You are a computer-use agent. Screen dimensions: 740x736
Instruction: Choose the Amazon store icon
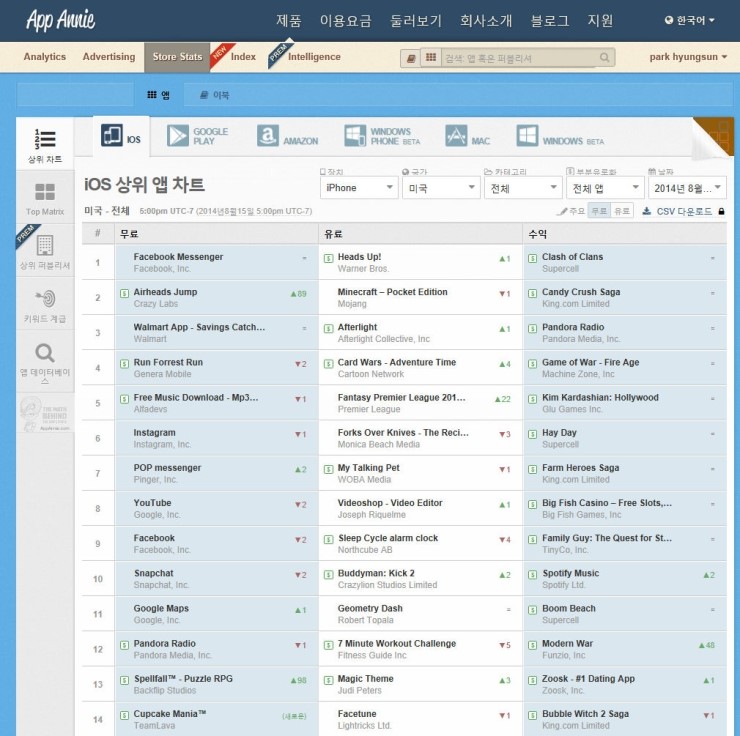point(268,135)
